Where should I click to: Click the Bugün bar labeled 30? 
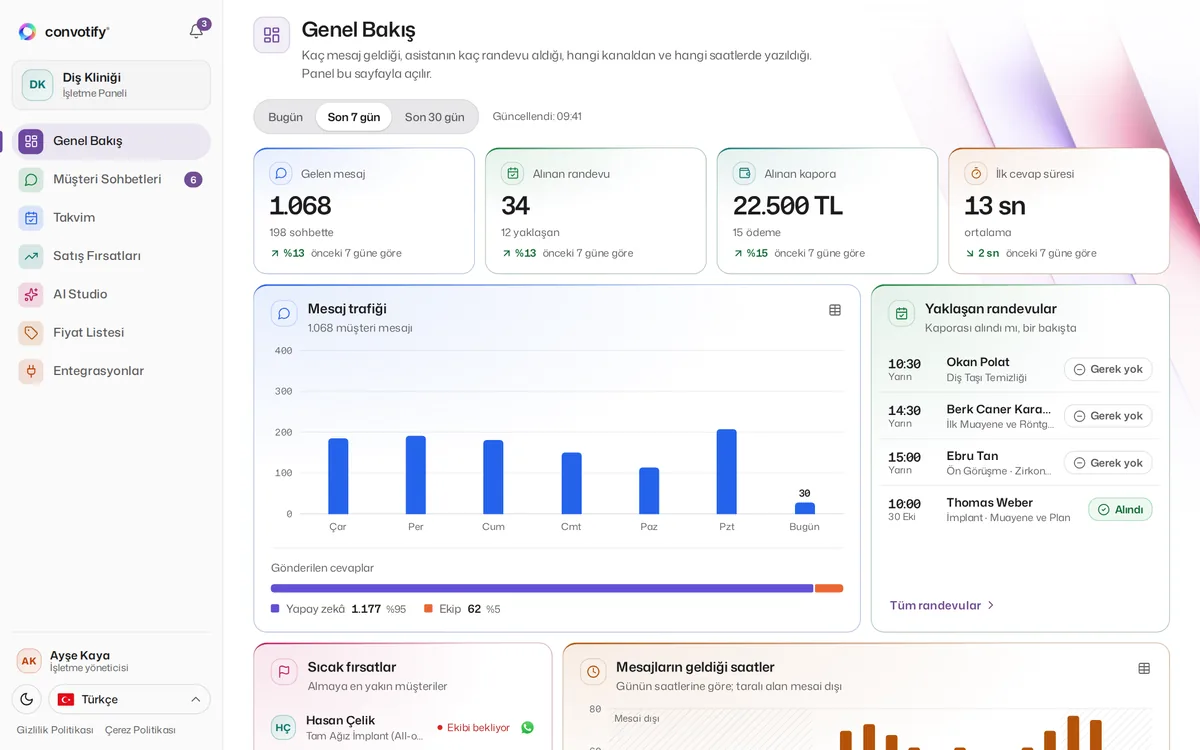tap(805, 508)
